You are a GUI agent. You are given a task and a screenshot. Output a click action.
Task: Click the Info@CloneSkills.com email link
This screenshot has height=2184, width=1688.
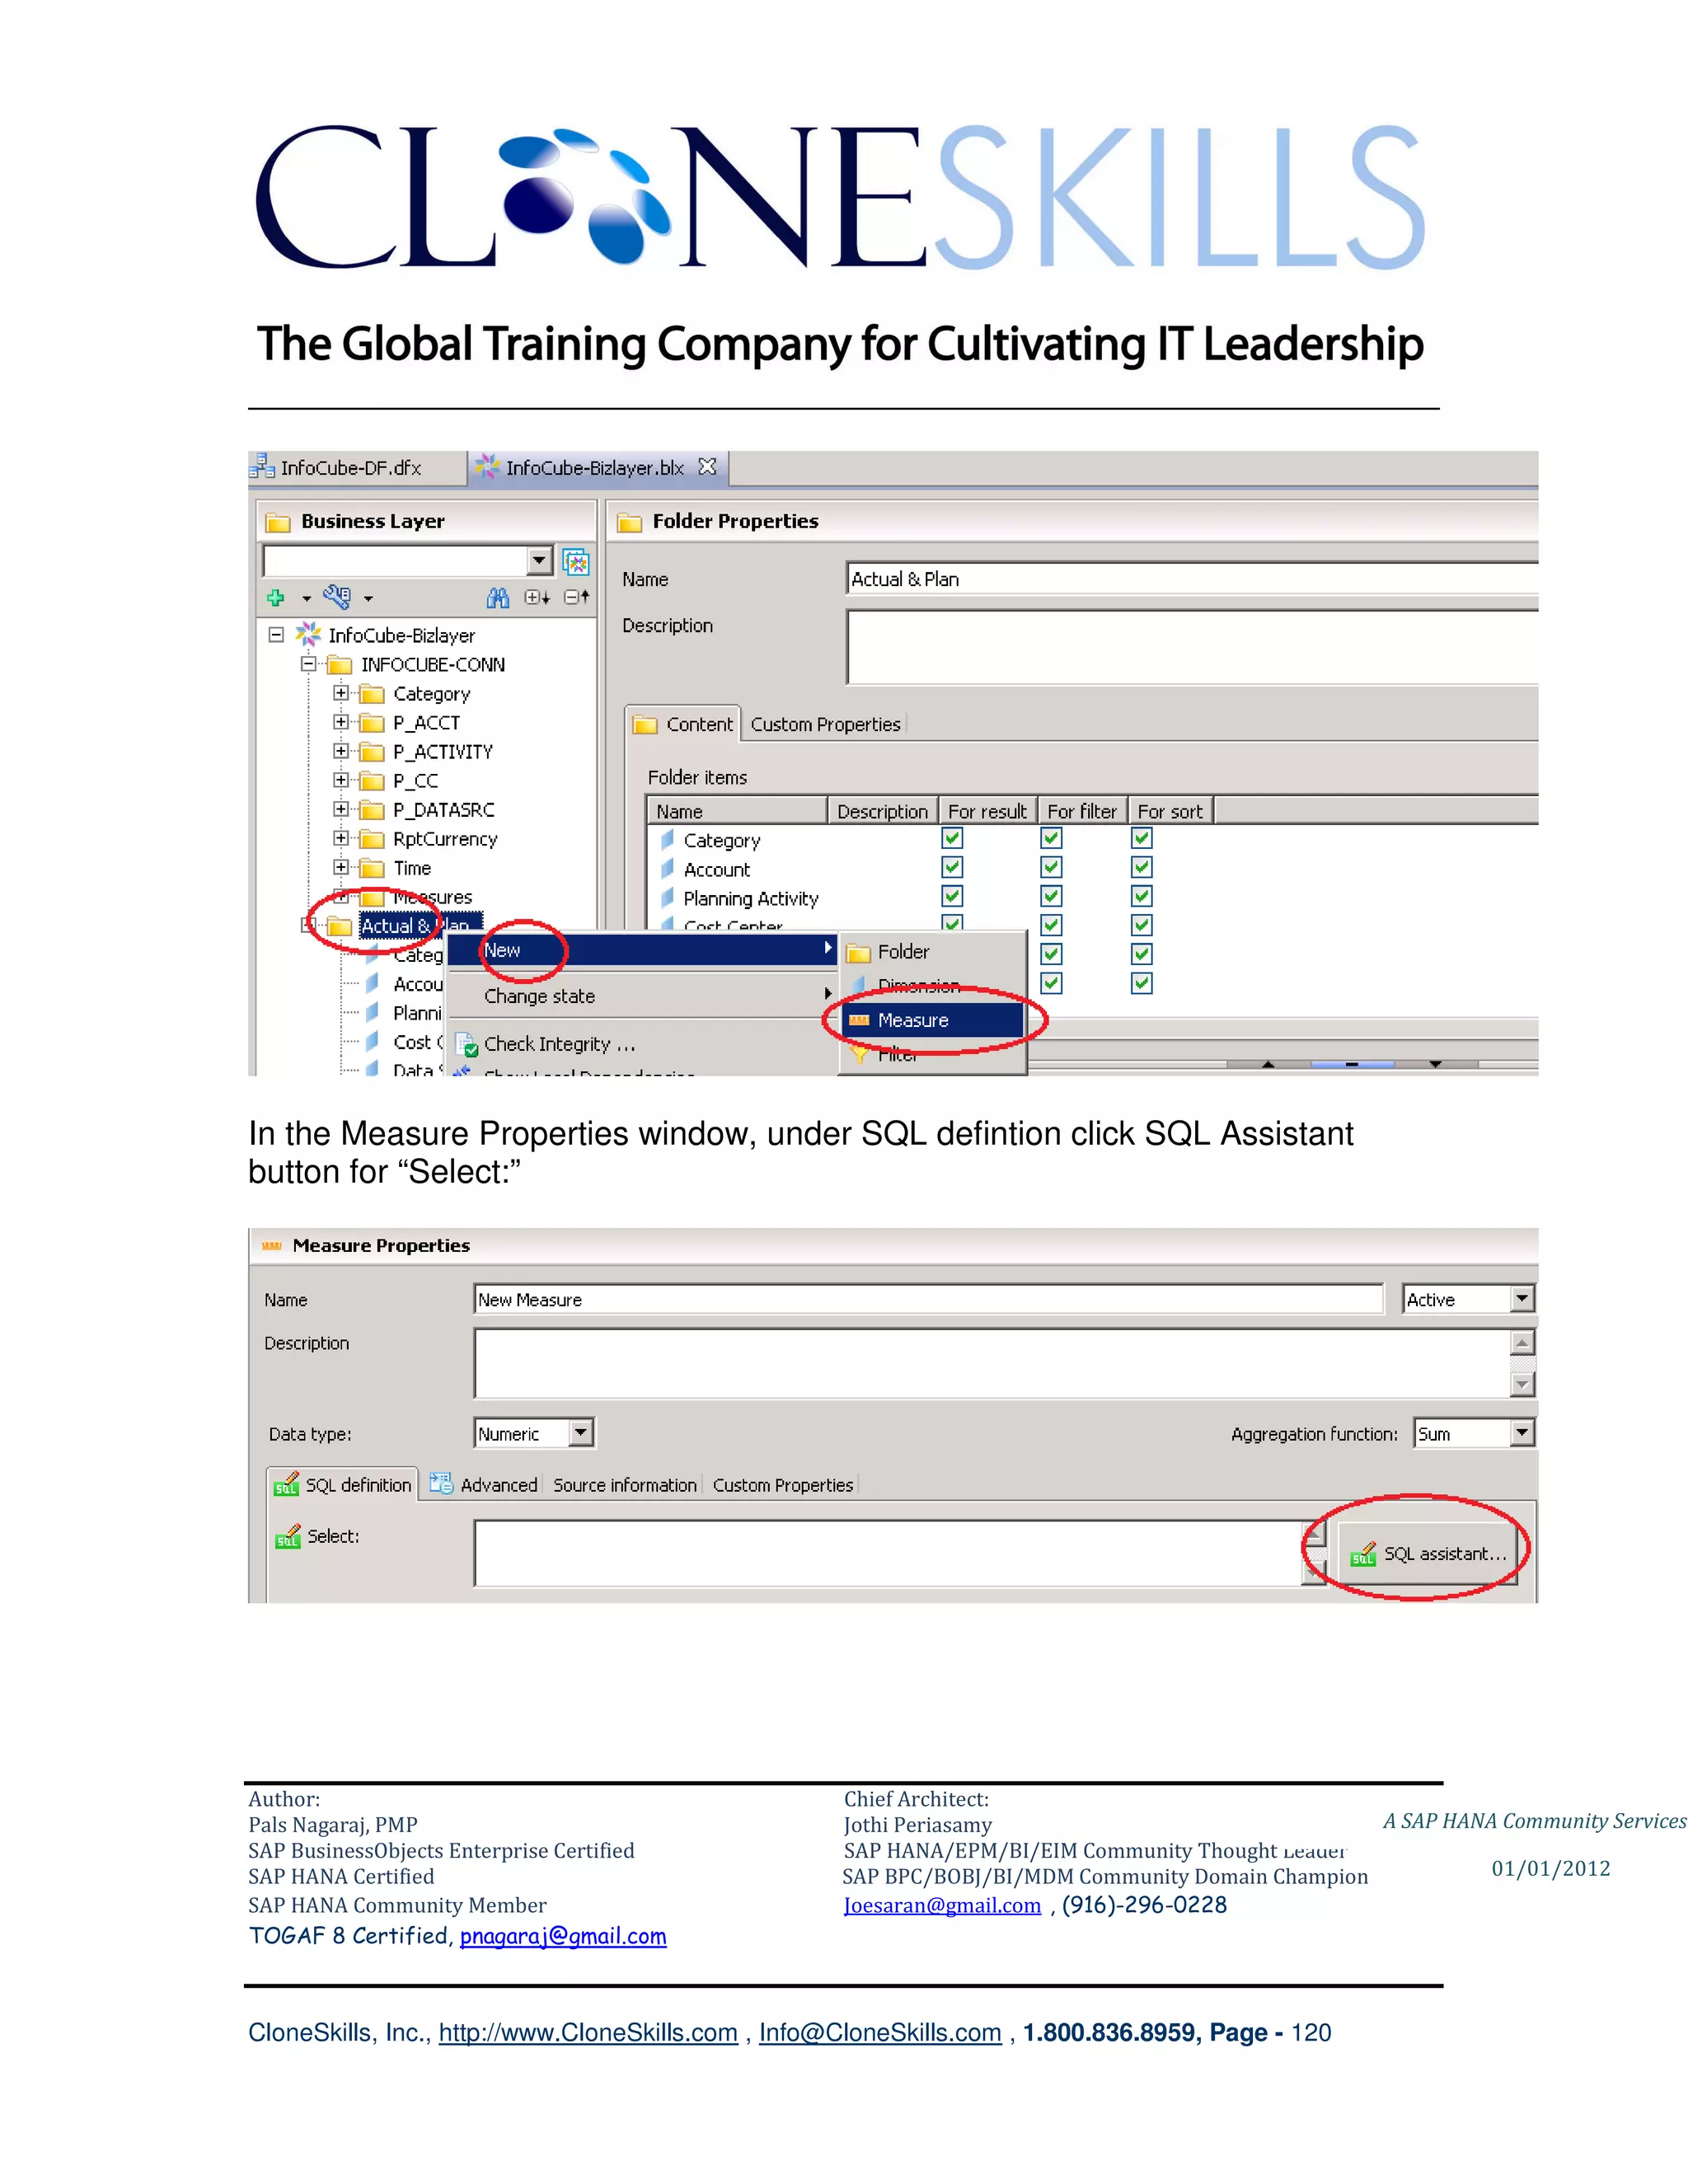880,2033
